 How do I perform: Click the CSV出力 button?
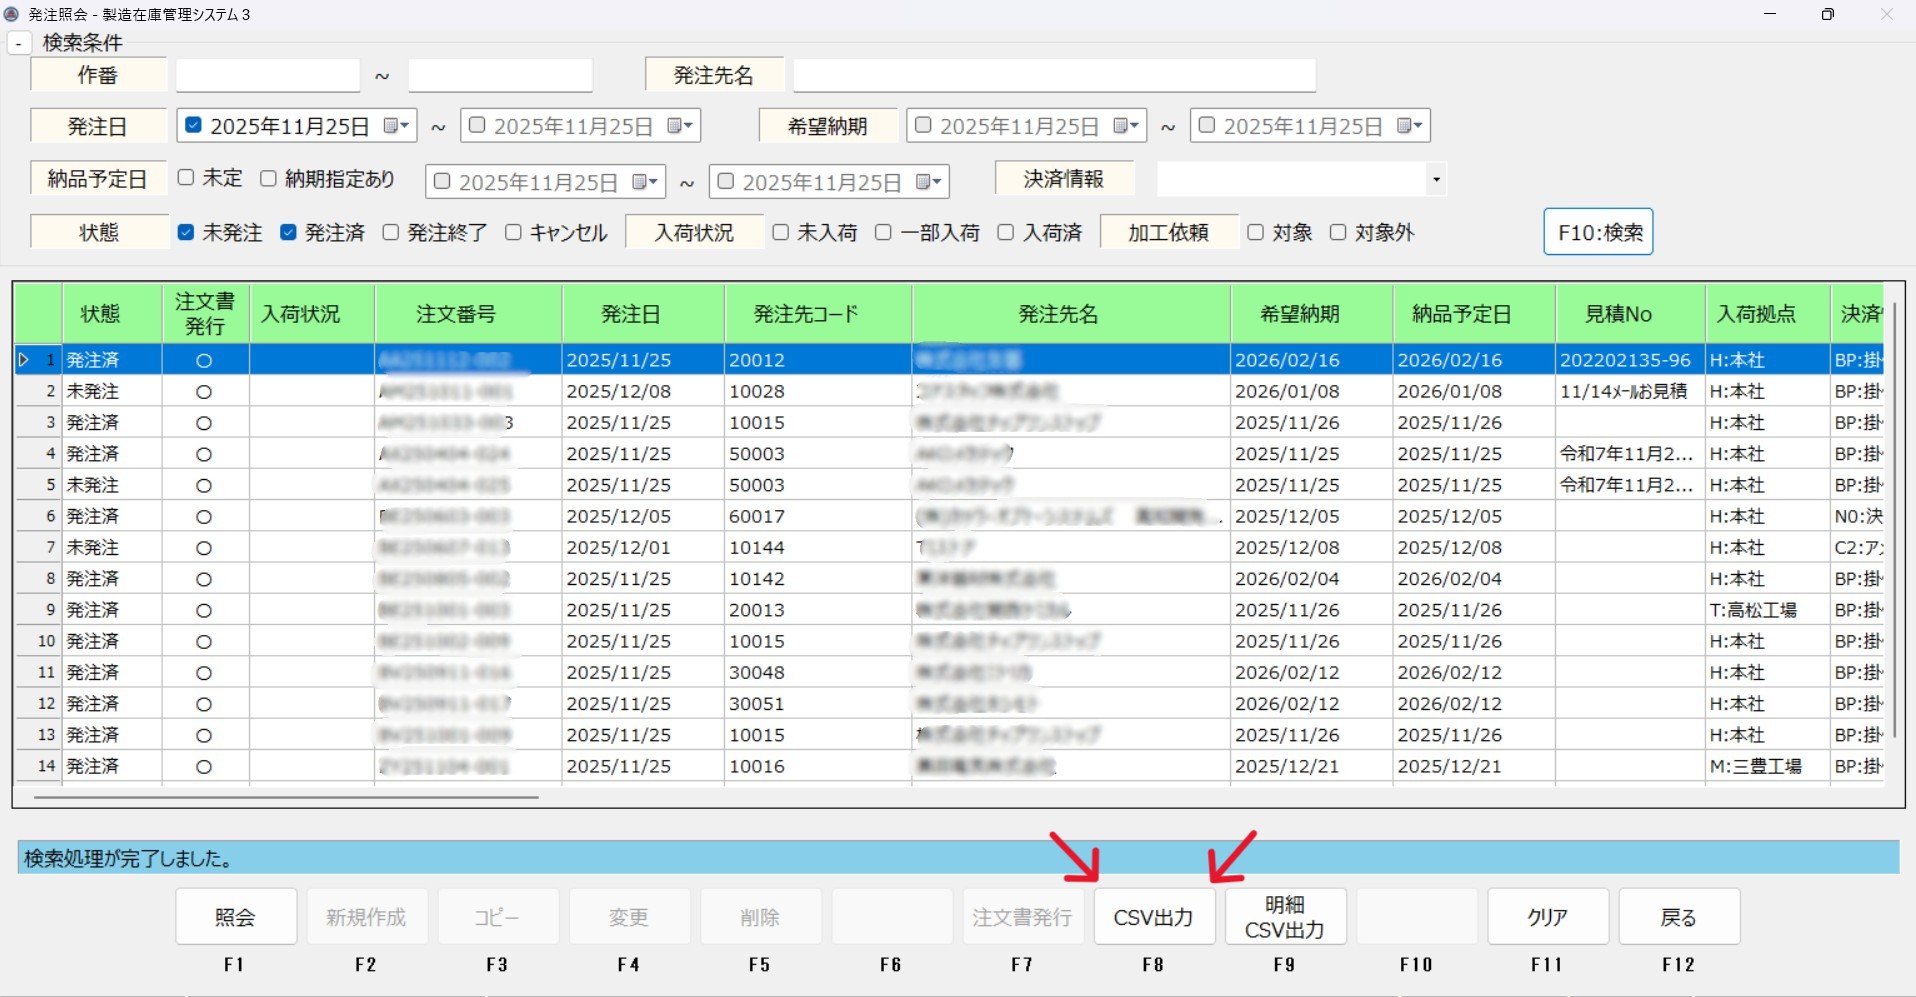tap(1153, 917)
